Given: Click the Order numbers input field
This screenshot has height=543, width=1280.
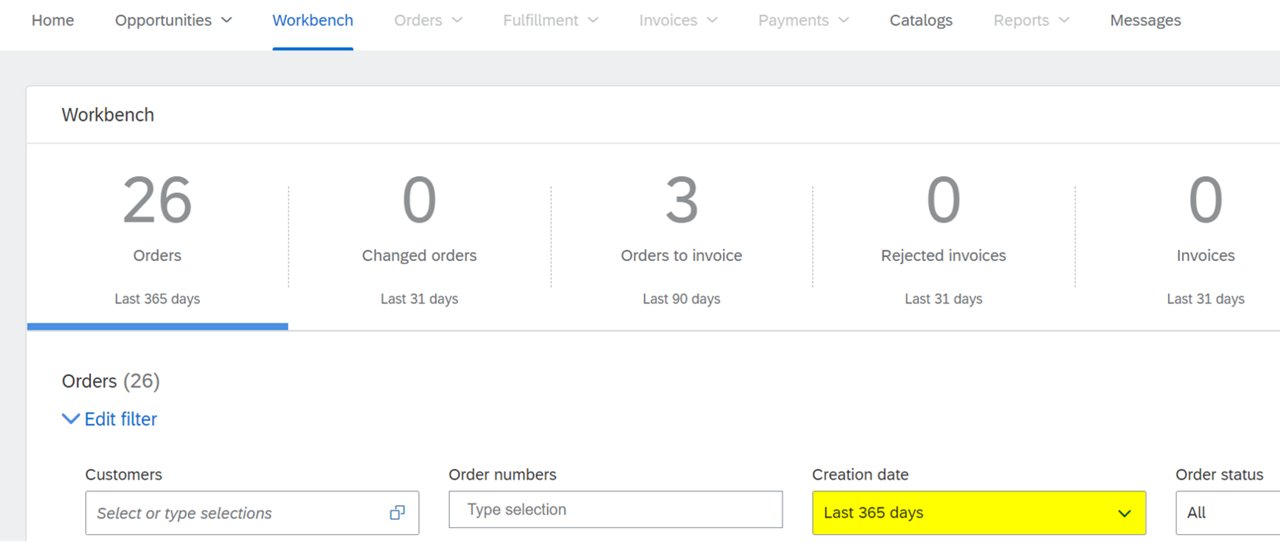Looking at the screenshot, I should coord(616,510).
